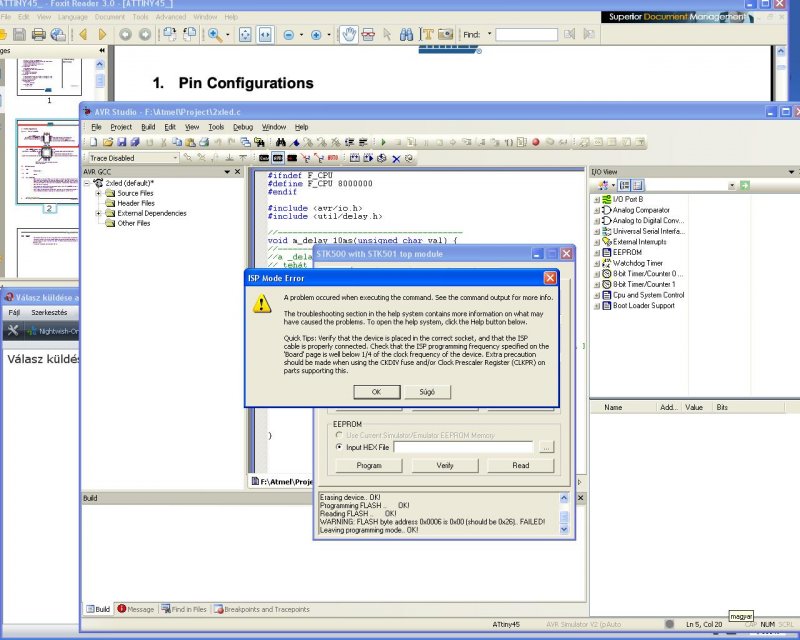Viewport: 800px width, 640px height.
Task: Expand the Boot Loader Support node
Action: [x=596, y=306]
